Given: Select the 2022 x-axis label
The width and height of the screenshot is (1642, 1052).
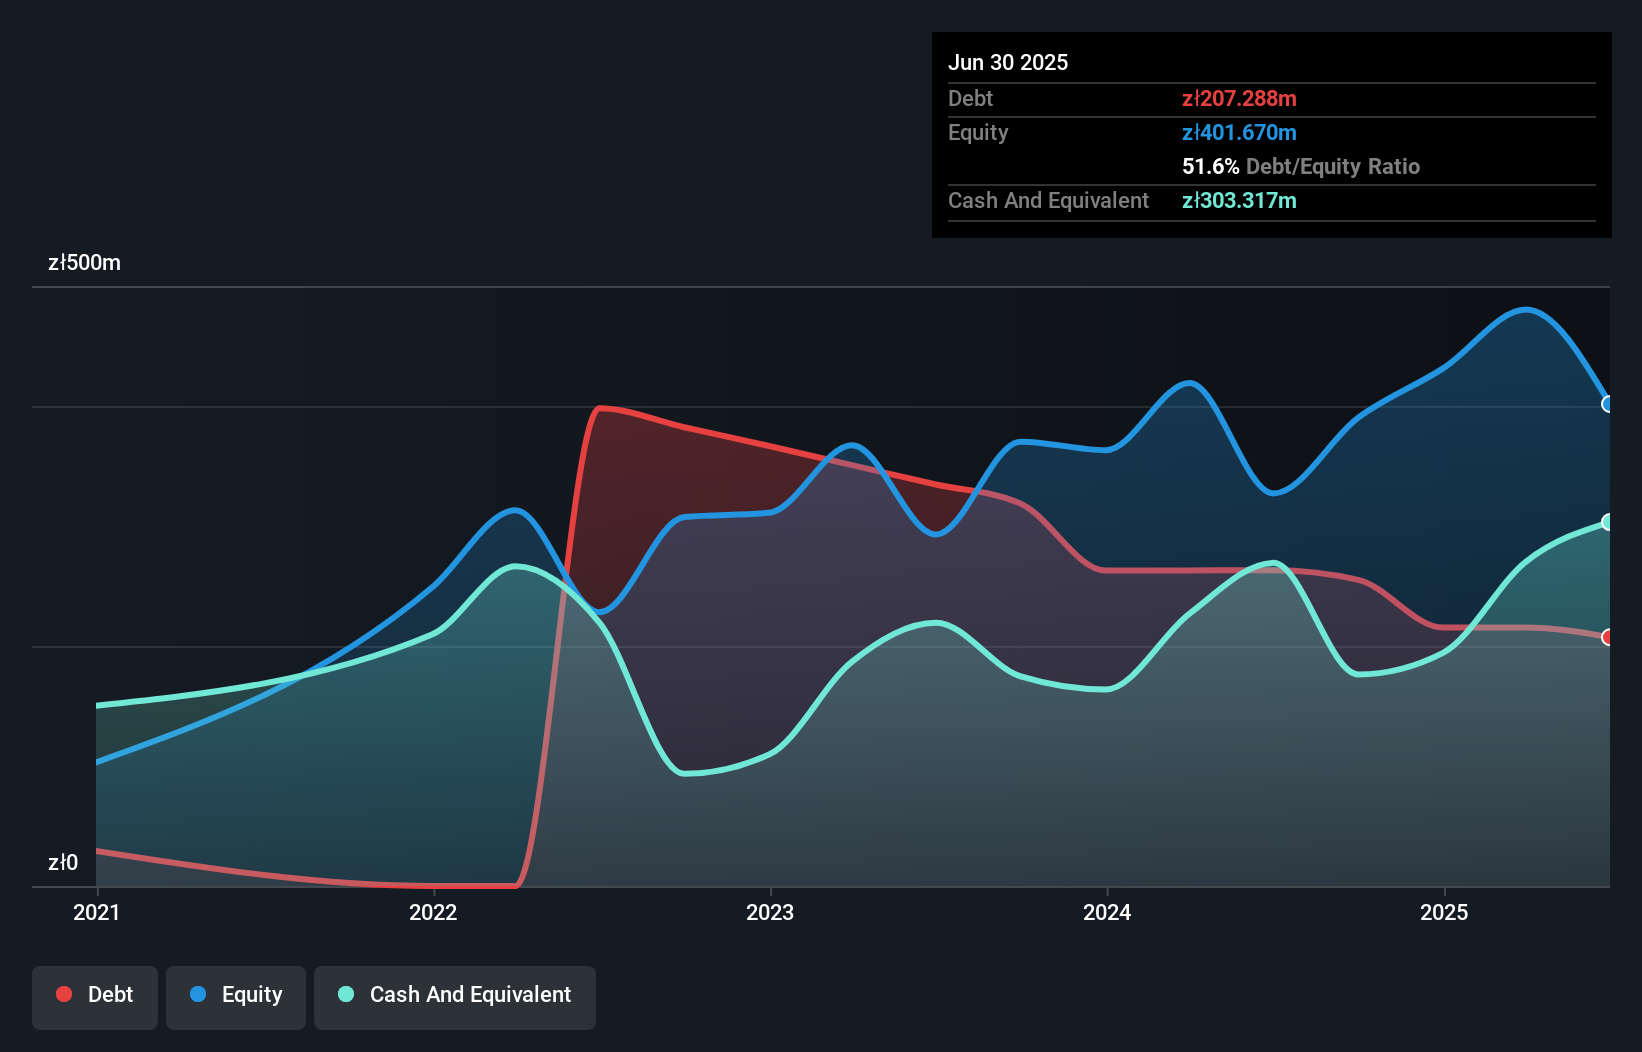Looking at the screenshot, I should tap(433, 912).
